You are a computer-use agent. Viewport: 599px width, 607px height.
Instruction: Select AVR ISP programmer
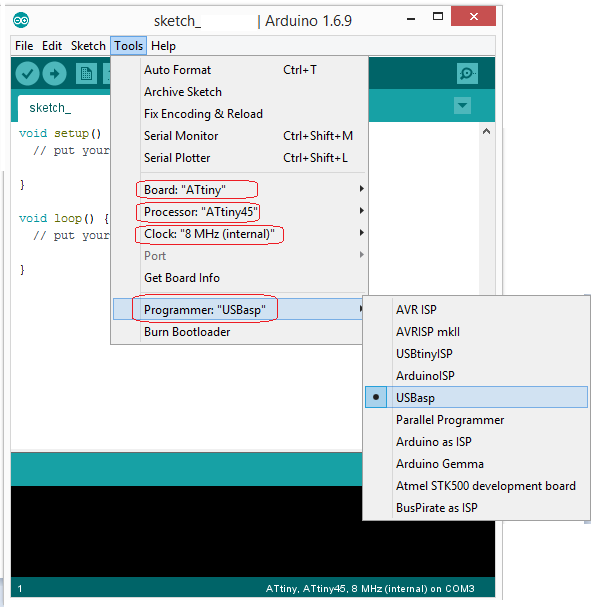[476, 309]
